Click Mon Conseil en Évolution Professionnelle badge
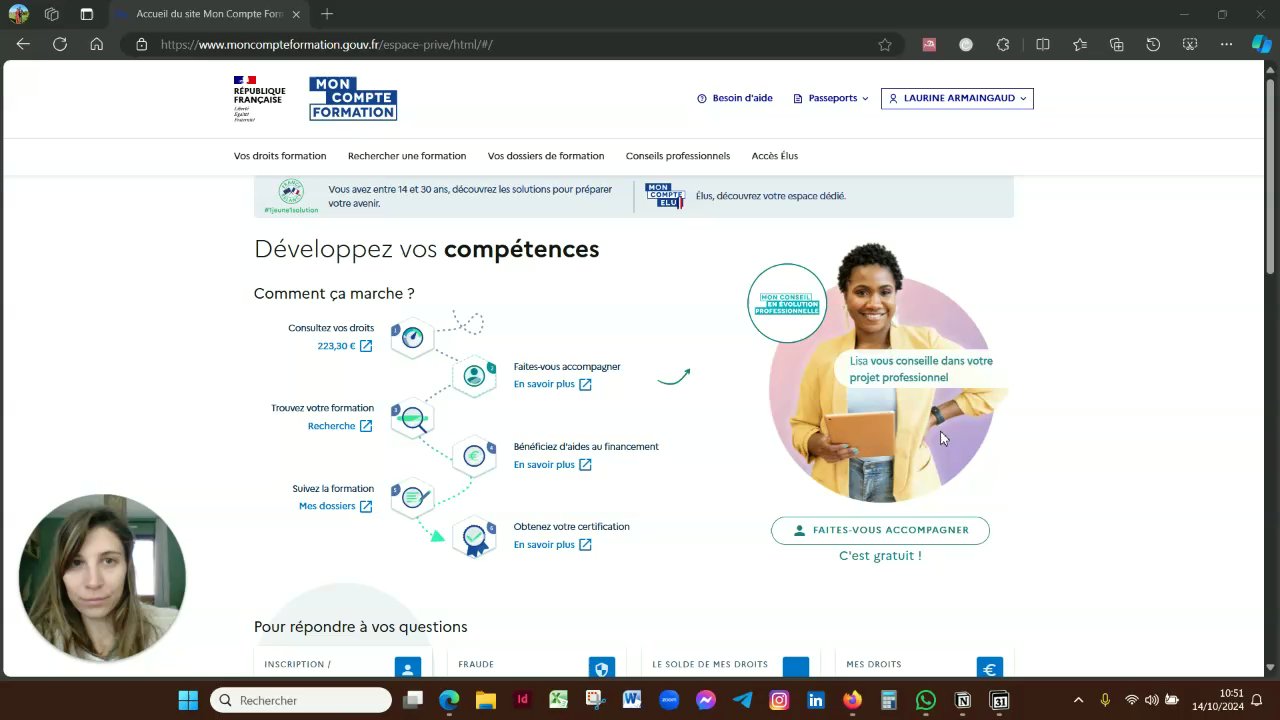 (787, 303)
